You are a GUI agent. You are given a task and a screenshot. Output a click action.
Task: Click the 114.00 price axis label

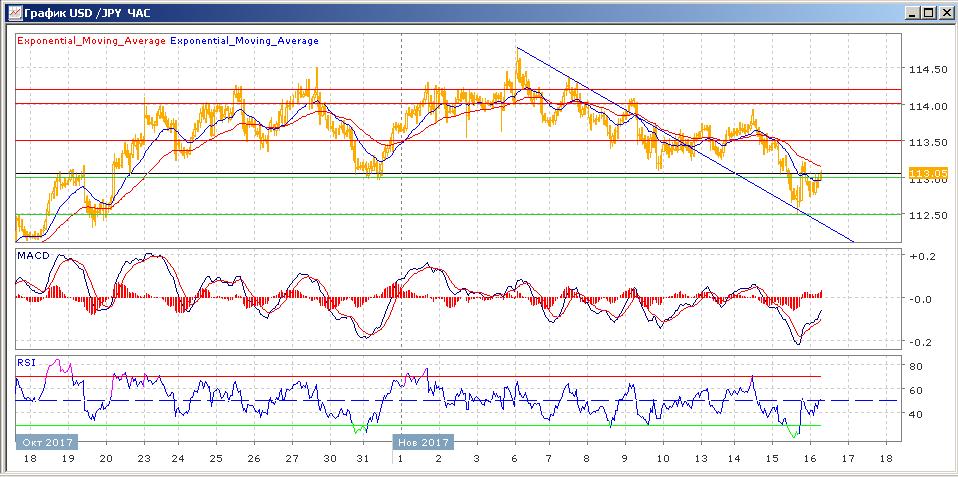pos(927,106)
